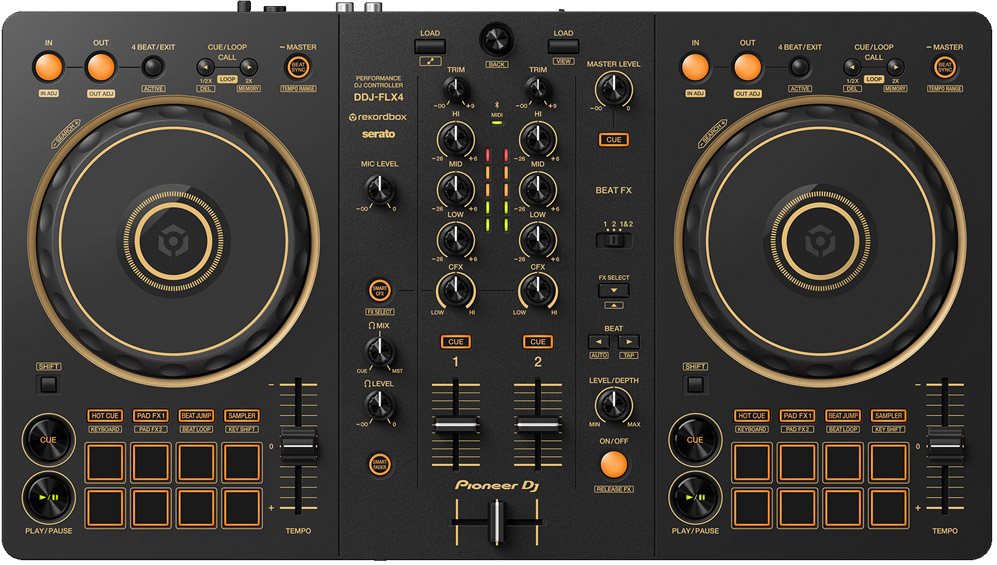Toggle channel 2 headphone CUE

click(x=538, y=342)
